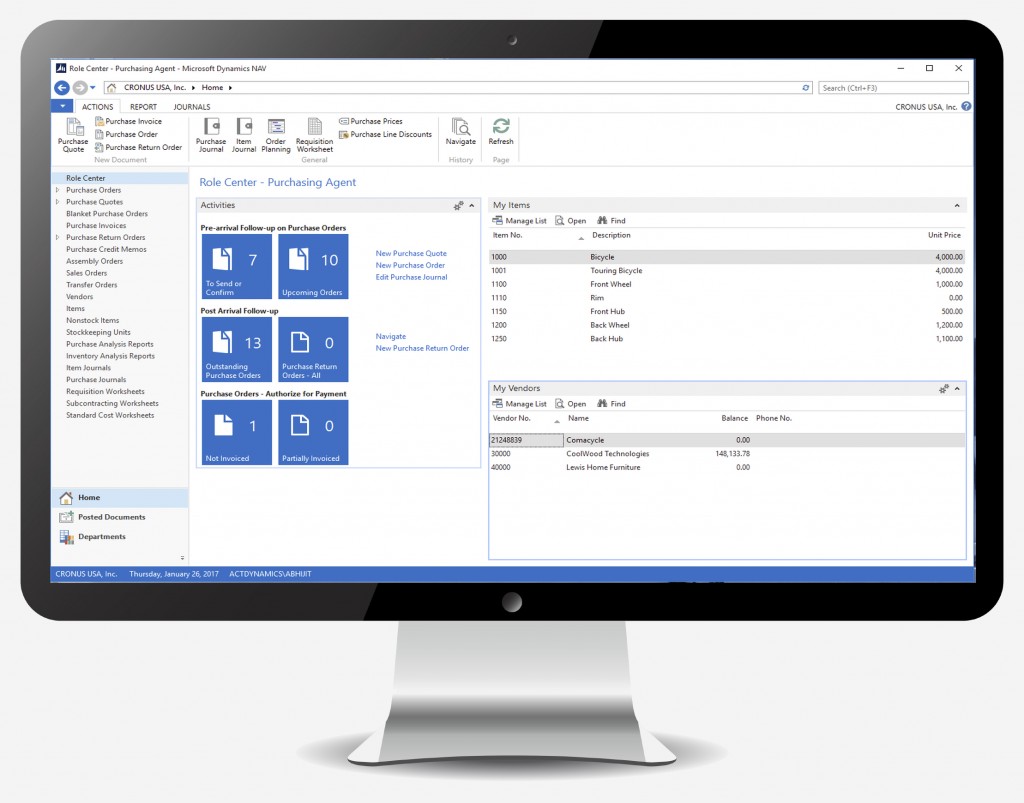Go back with the blue back arrow
The height and width of the screenshot is (803, 1024).
[61, 87]
